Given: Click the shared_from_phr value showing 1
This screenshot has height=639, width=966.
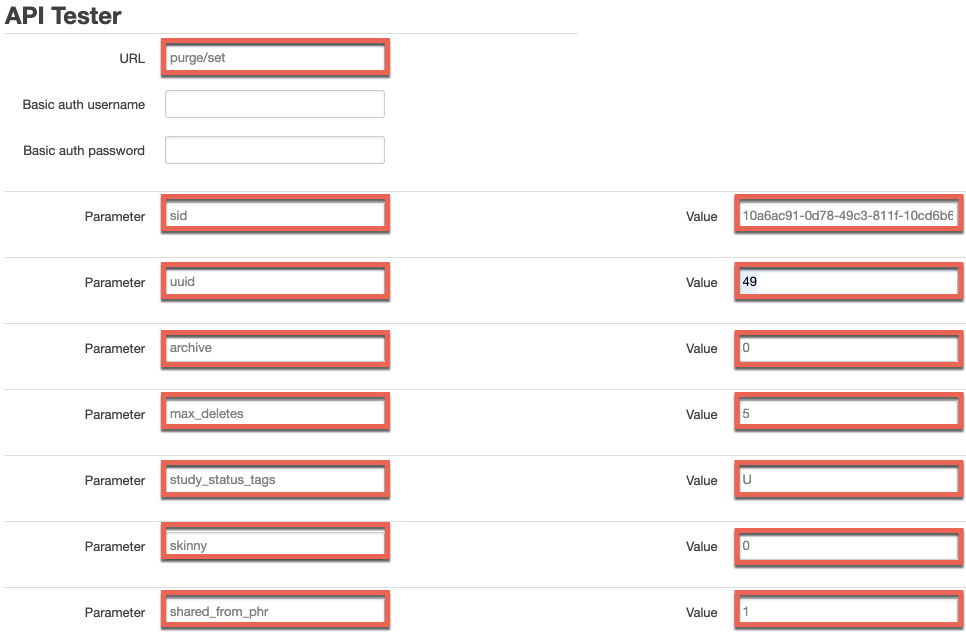Looking at the screenshot, I should pyautogui.click(x=848, y=611).
